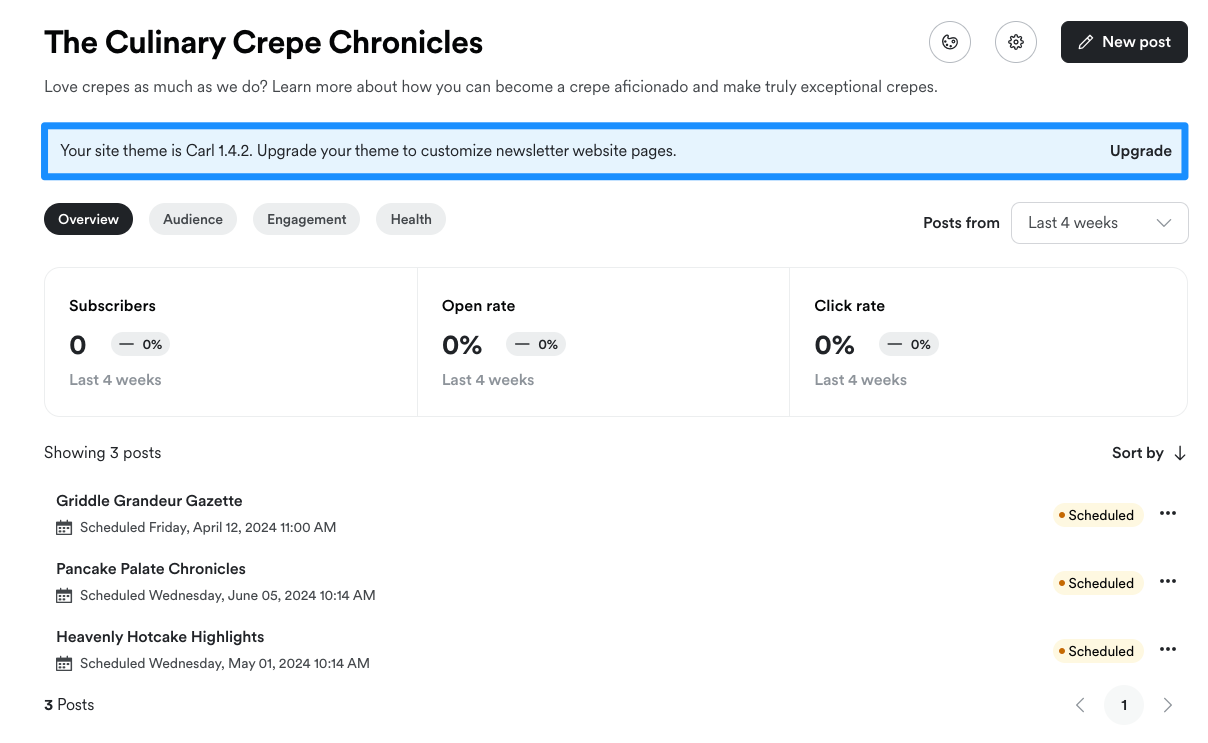Viewport: 1208px width, 743px height.
Task: Click page number 1 in pagination
Action: pos(1124,705)
